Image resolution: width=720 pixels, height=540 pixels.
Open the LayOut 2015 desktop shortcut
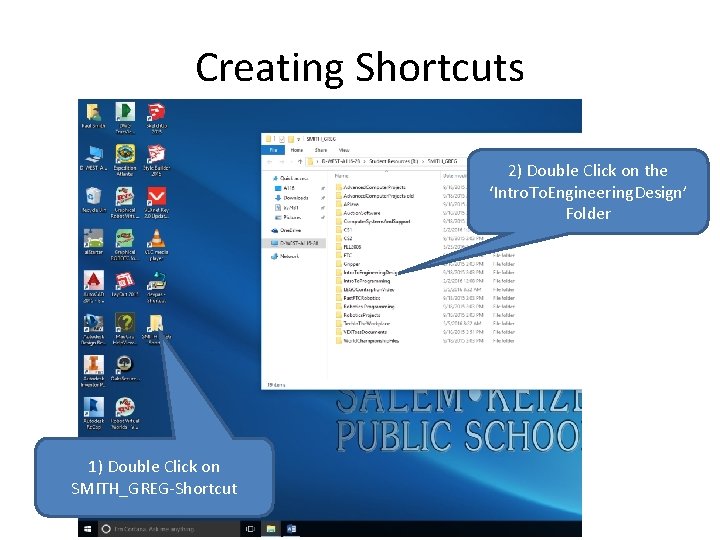click(125, 285)
